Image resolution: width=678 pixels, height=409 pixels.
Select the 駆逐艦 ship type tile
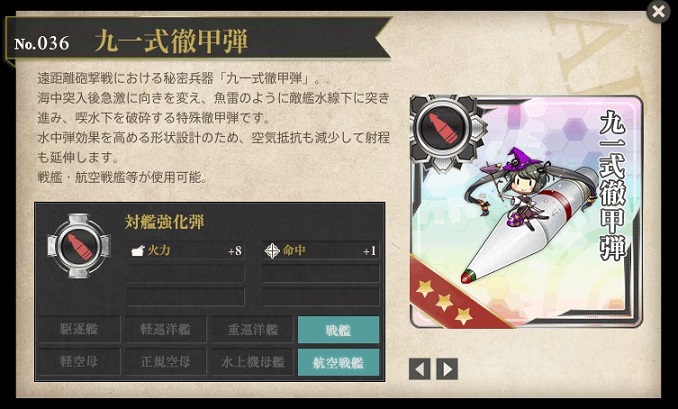(x=79, y=329)
